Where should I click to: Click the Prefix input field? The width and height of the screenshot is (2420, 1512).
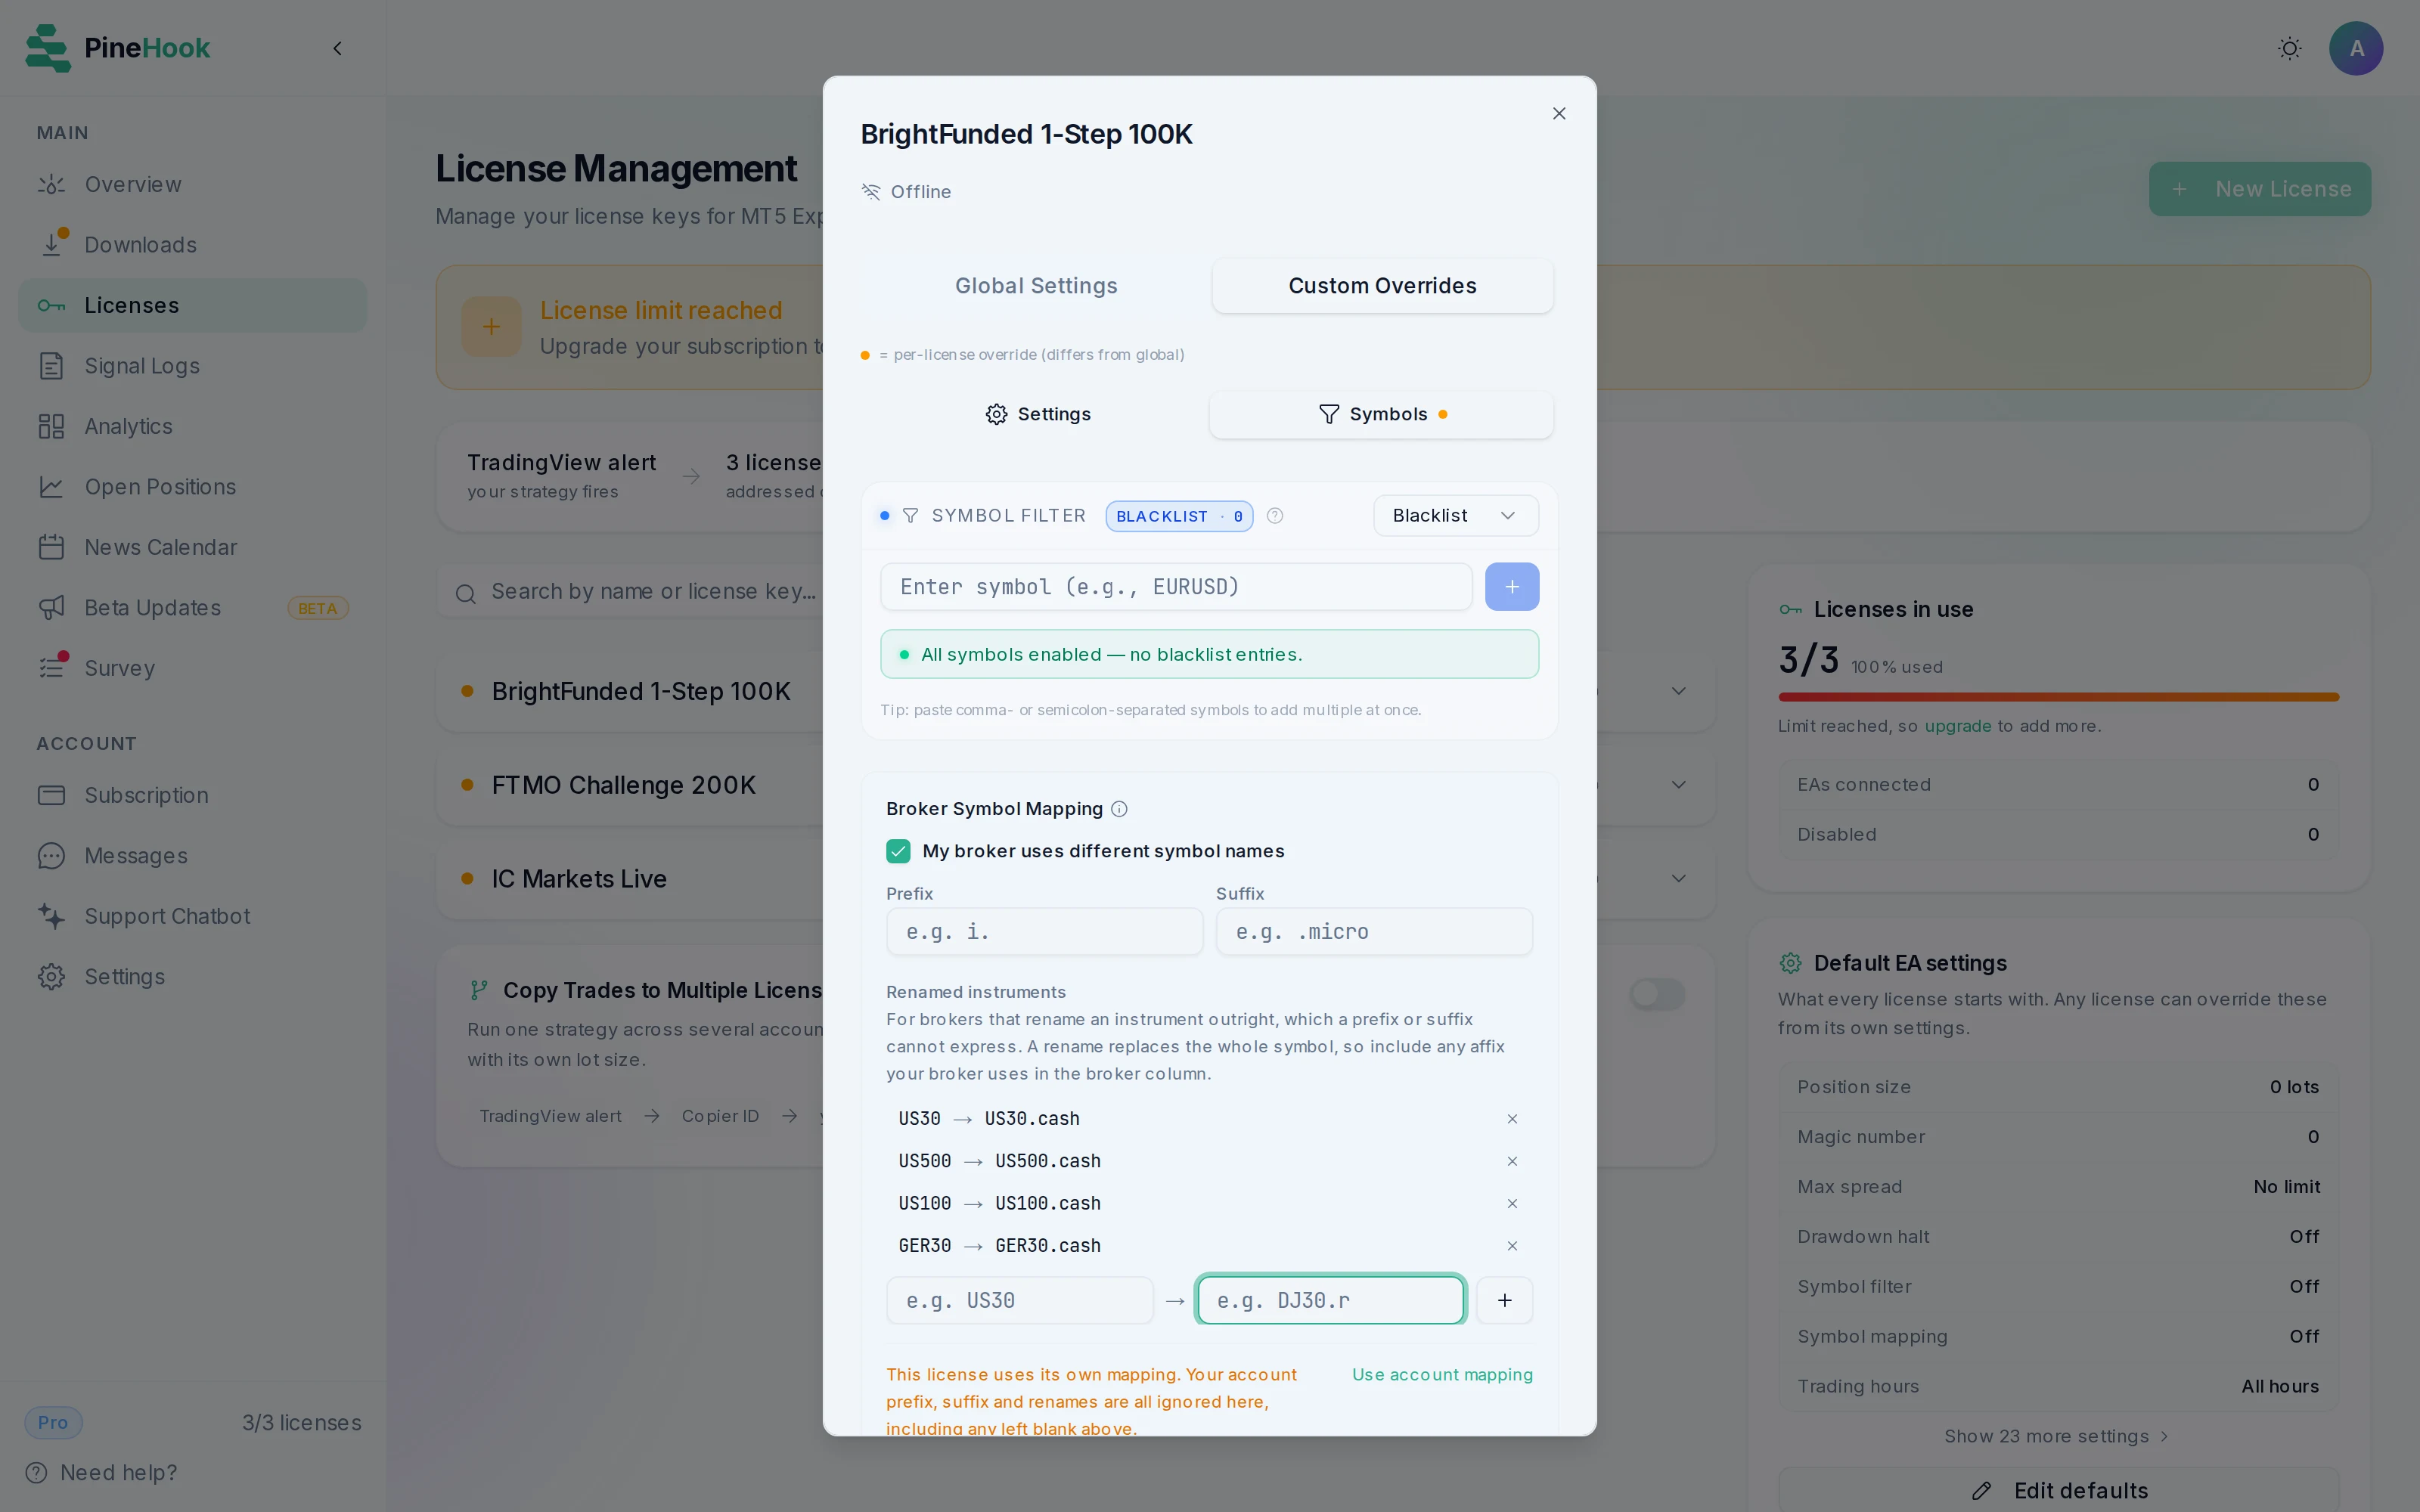[x=1044, y=932]
